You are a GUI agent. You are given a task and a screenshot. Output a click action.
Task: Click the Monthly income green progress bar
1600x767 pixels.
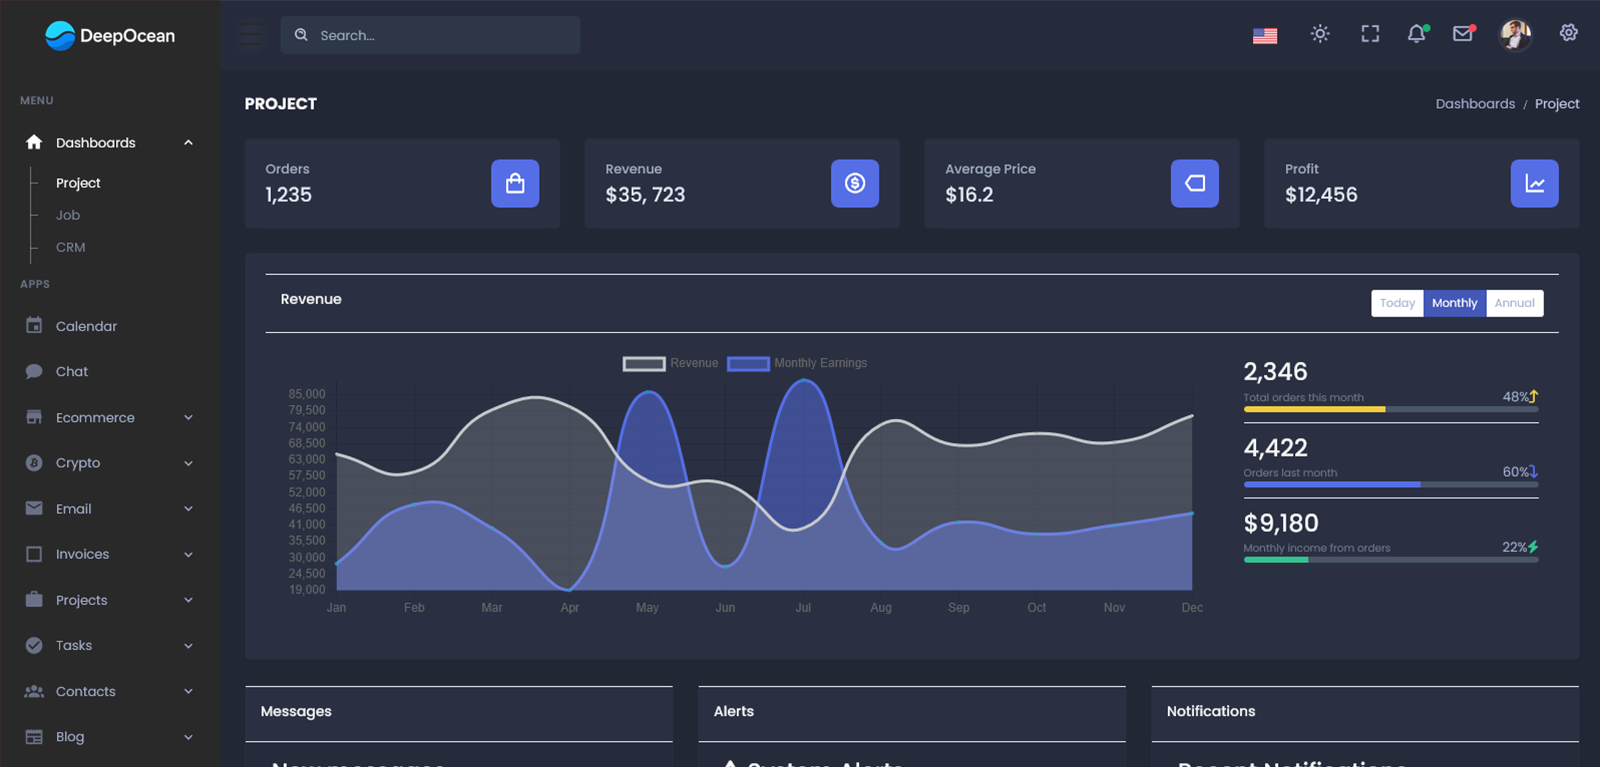(x=1390, y=559)
